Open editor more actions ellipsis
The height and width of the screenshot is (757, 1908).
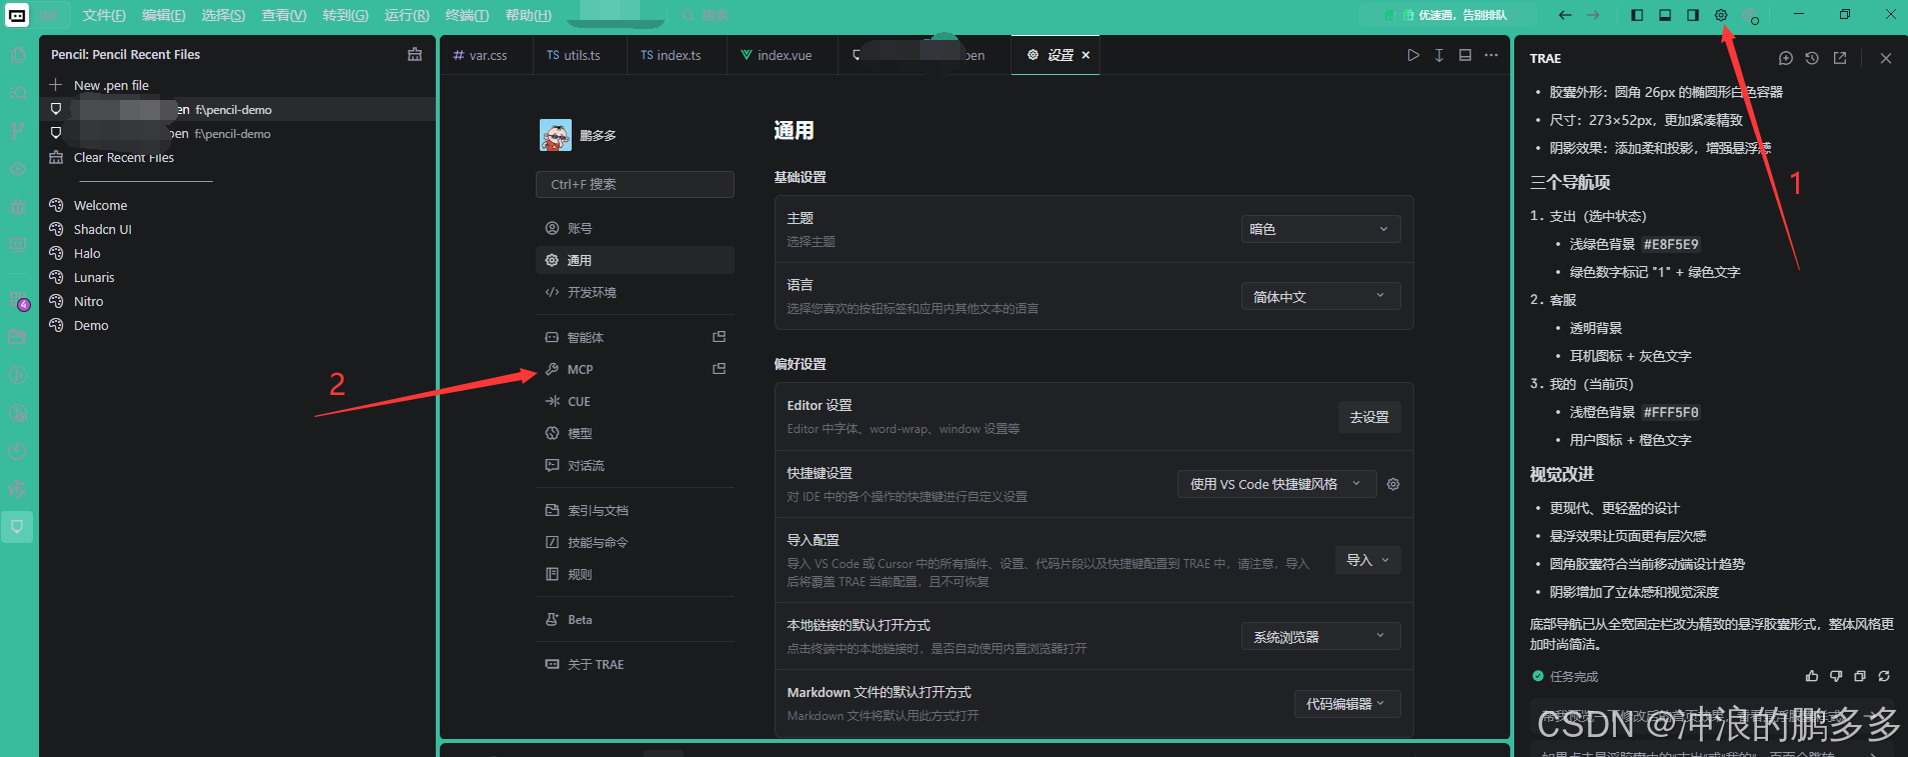[1491, 55]
